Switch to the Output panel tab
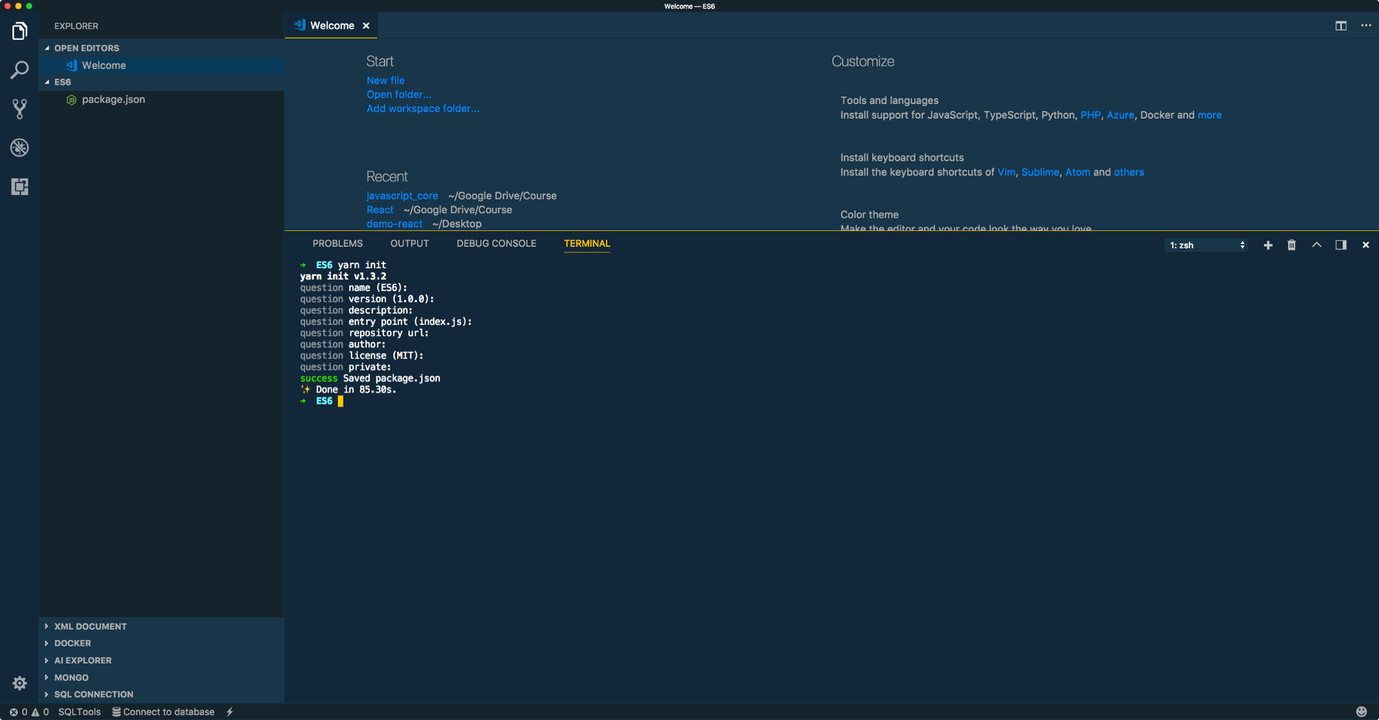This screenshot has width=1379, height=720. (x=410, y=244)
